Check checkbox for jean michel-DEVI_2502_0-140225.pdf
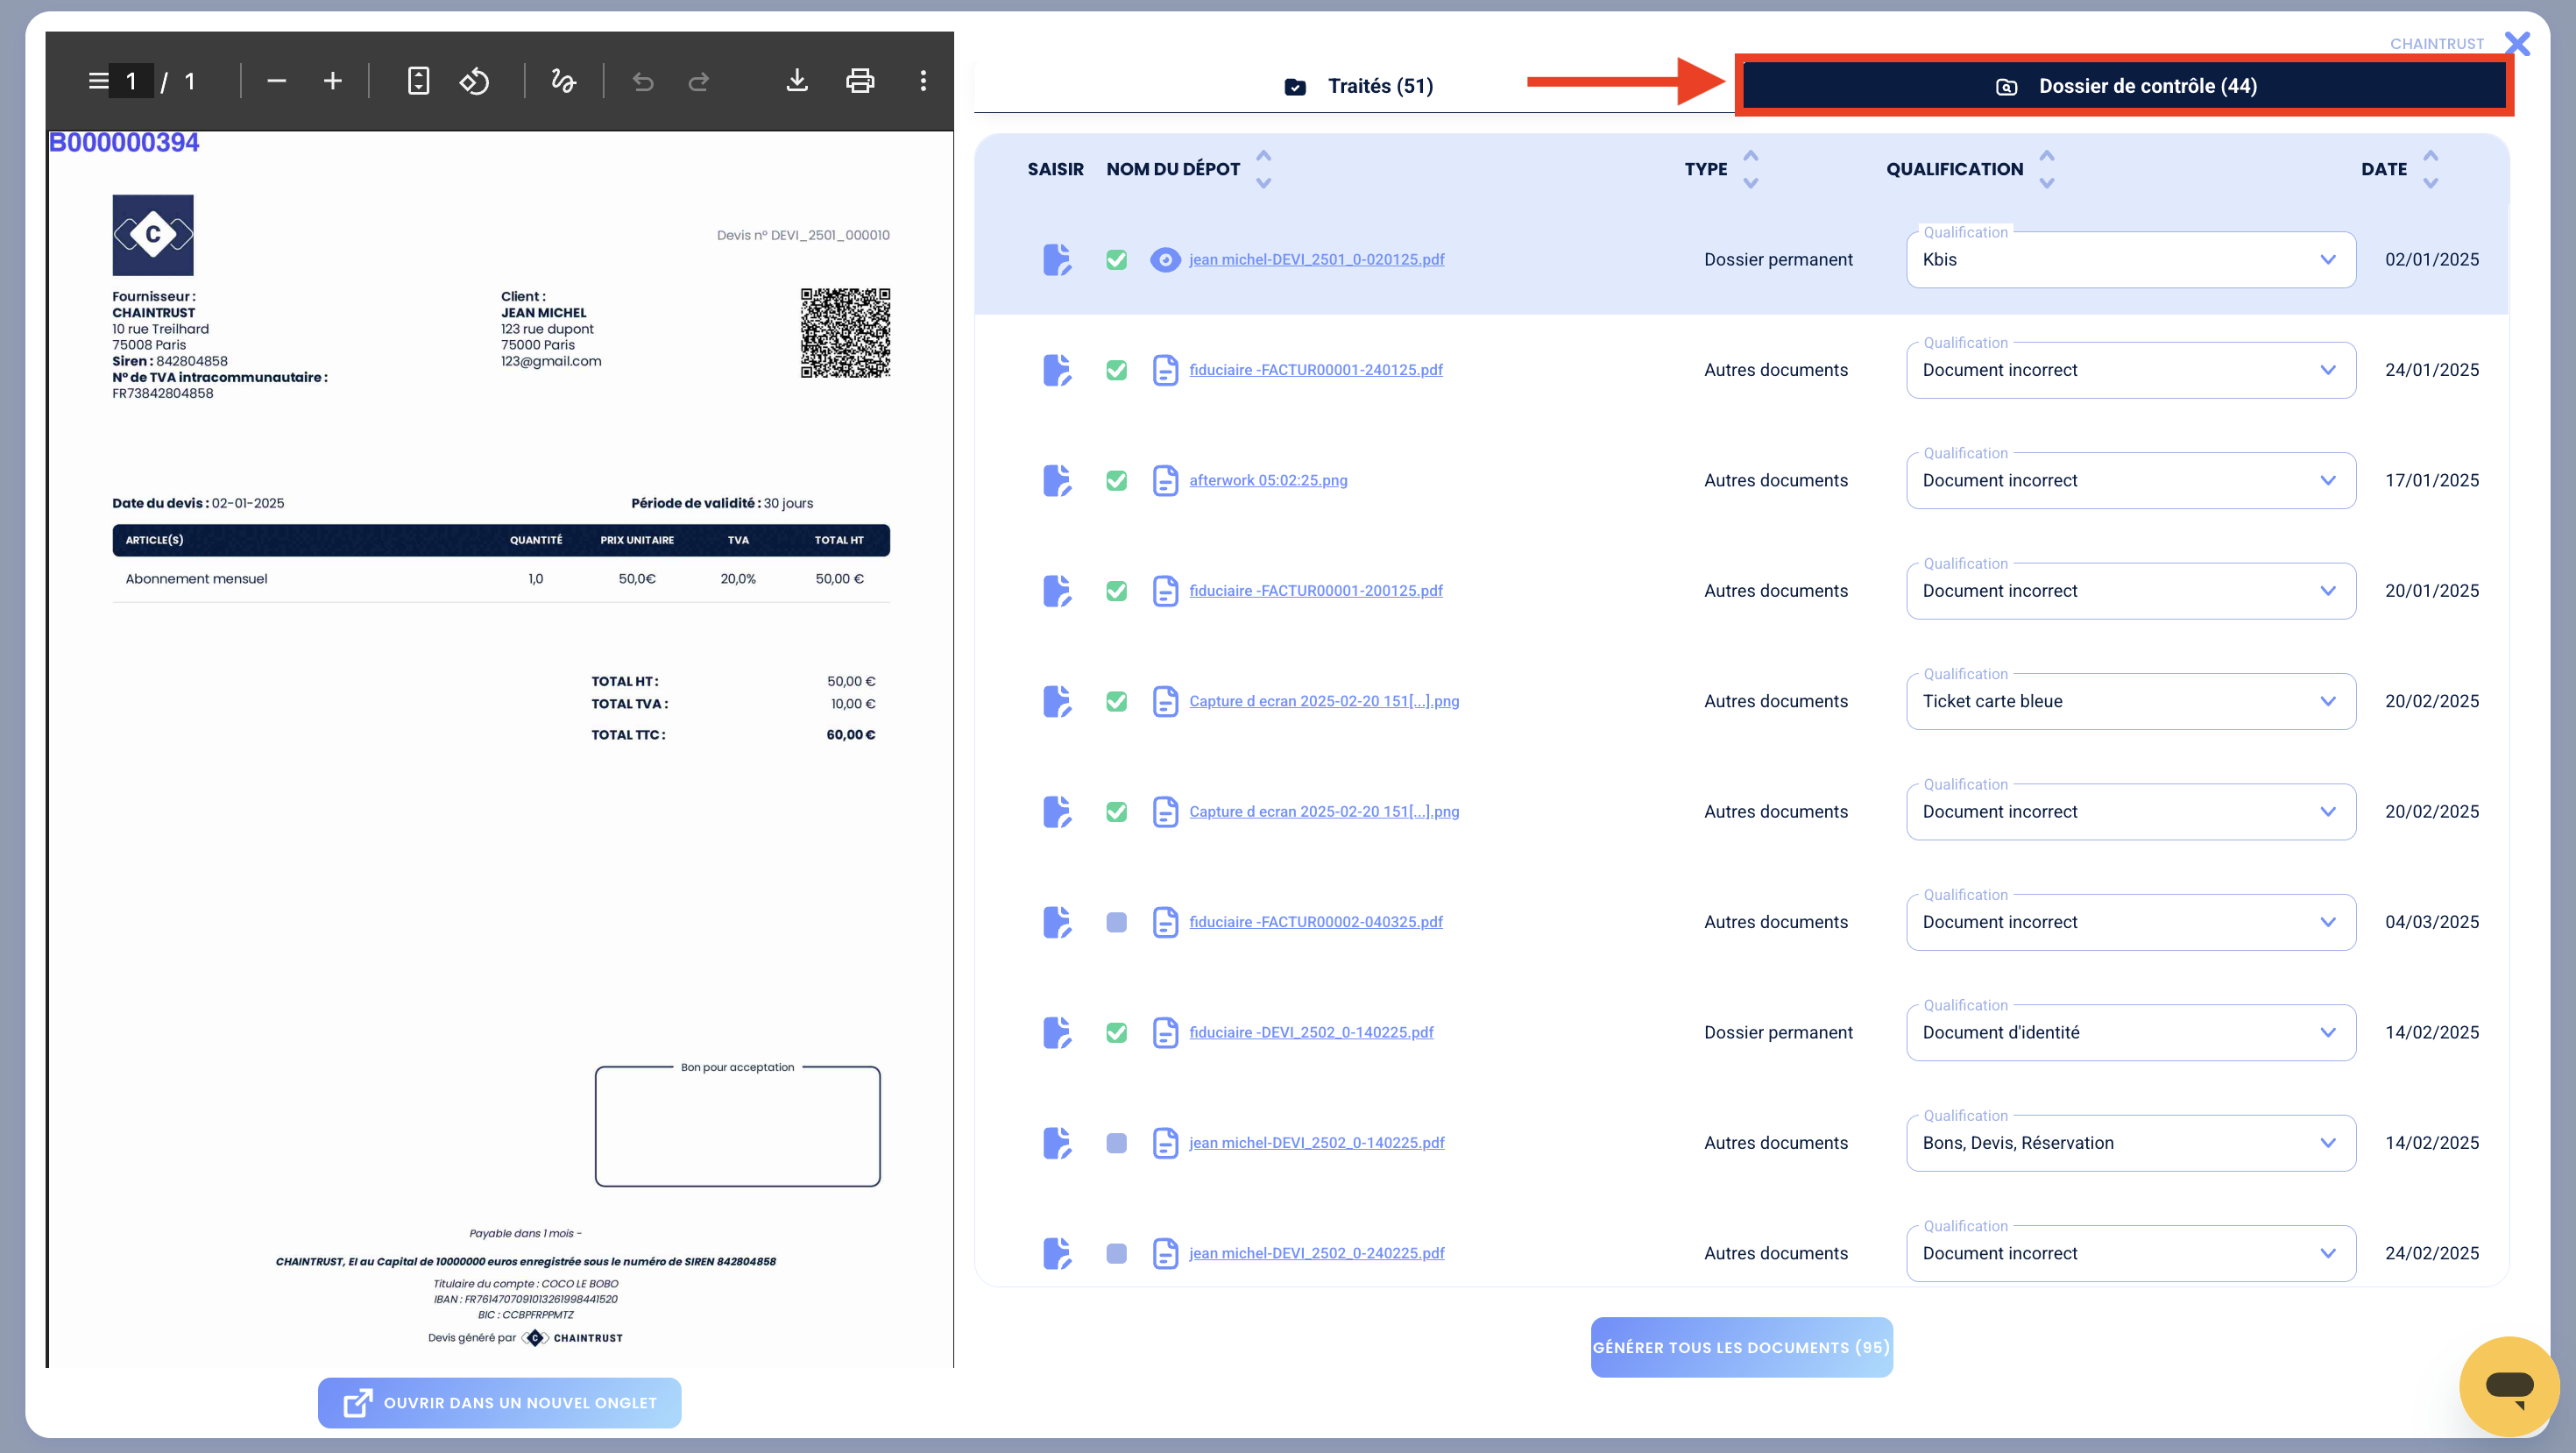 (1117, 1143)
